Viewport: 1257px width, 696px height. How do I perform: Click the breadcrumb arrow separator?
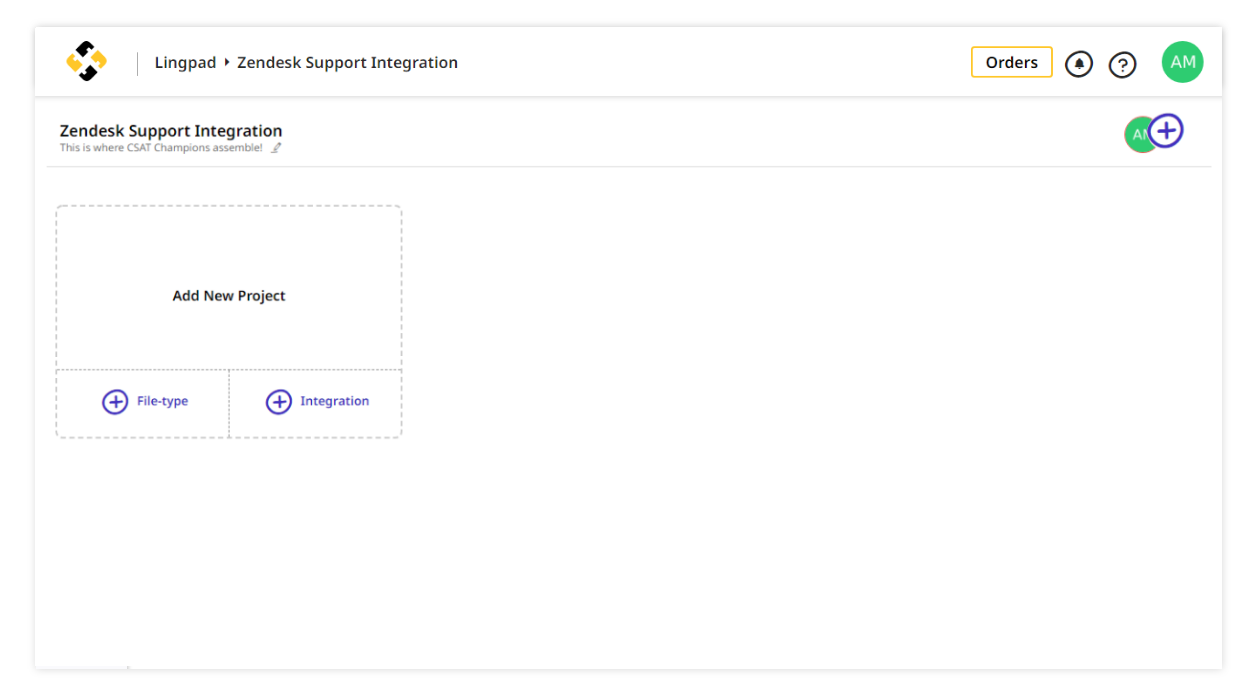coord(227,62)
